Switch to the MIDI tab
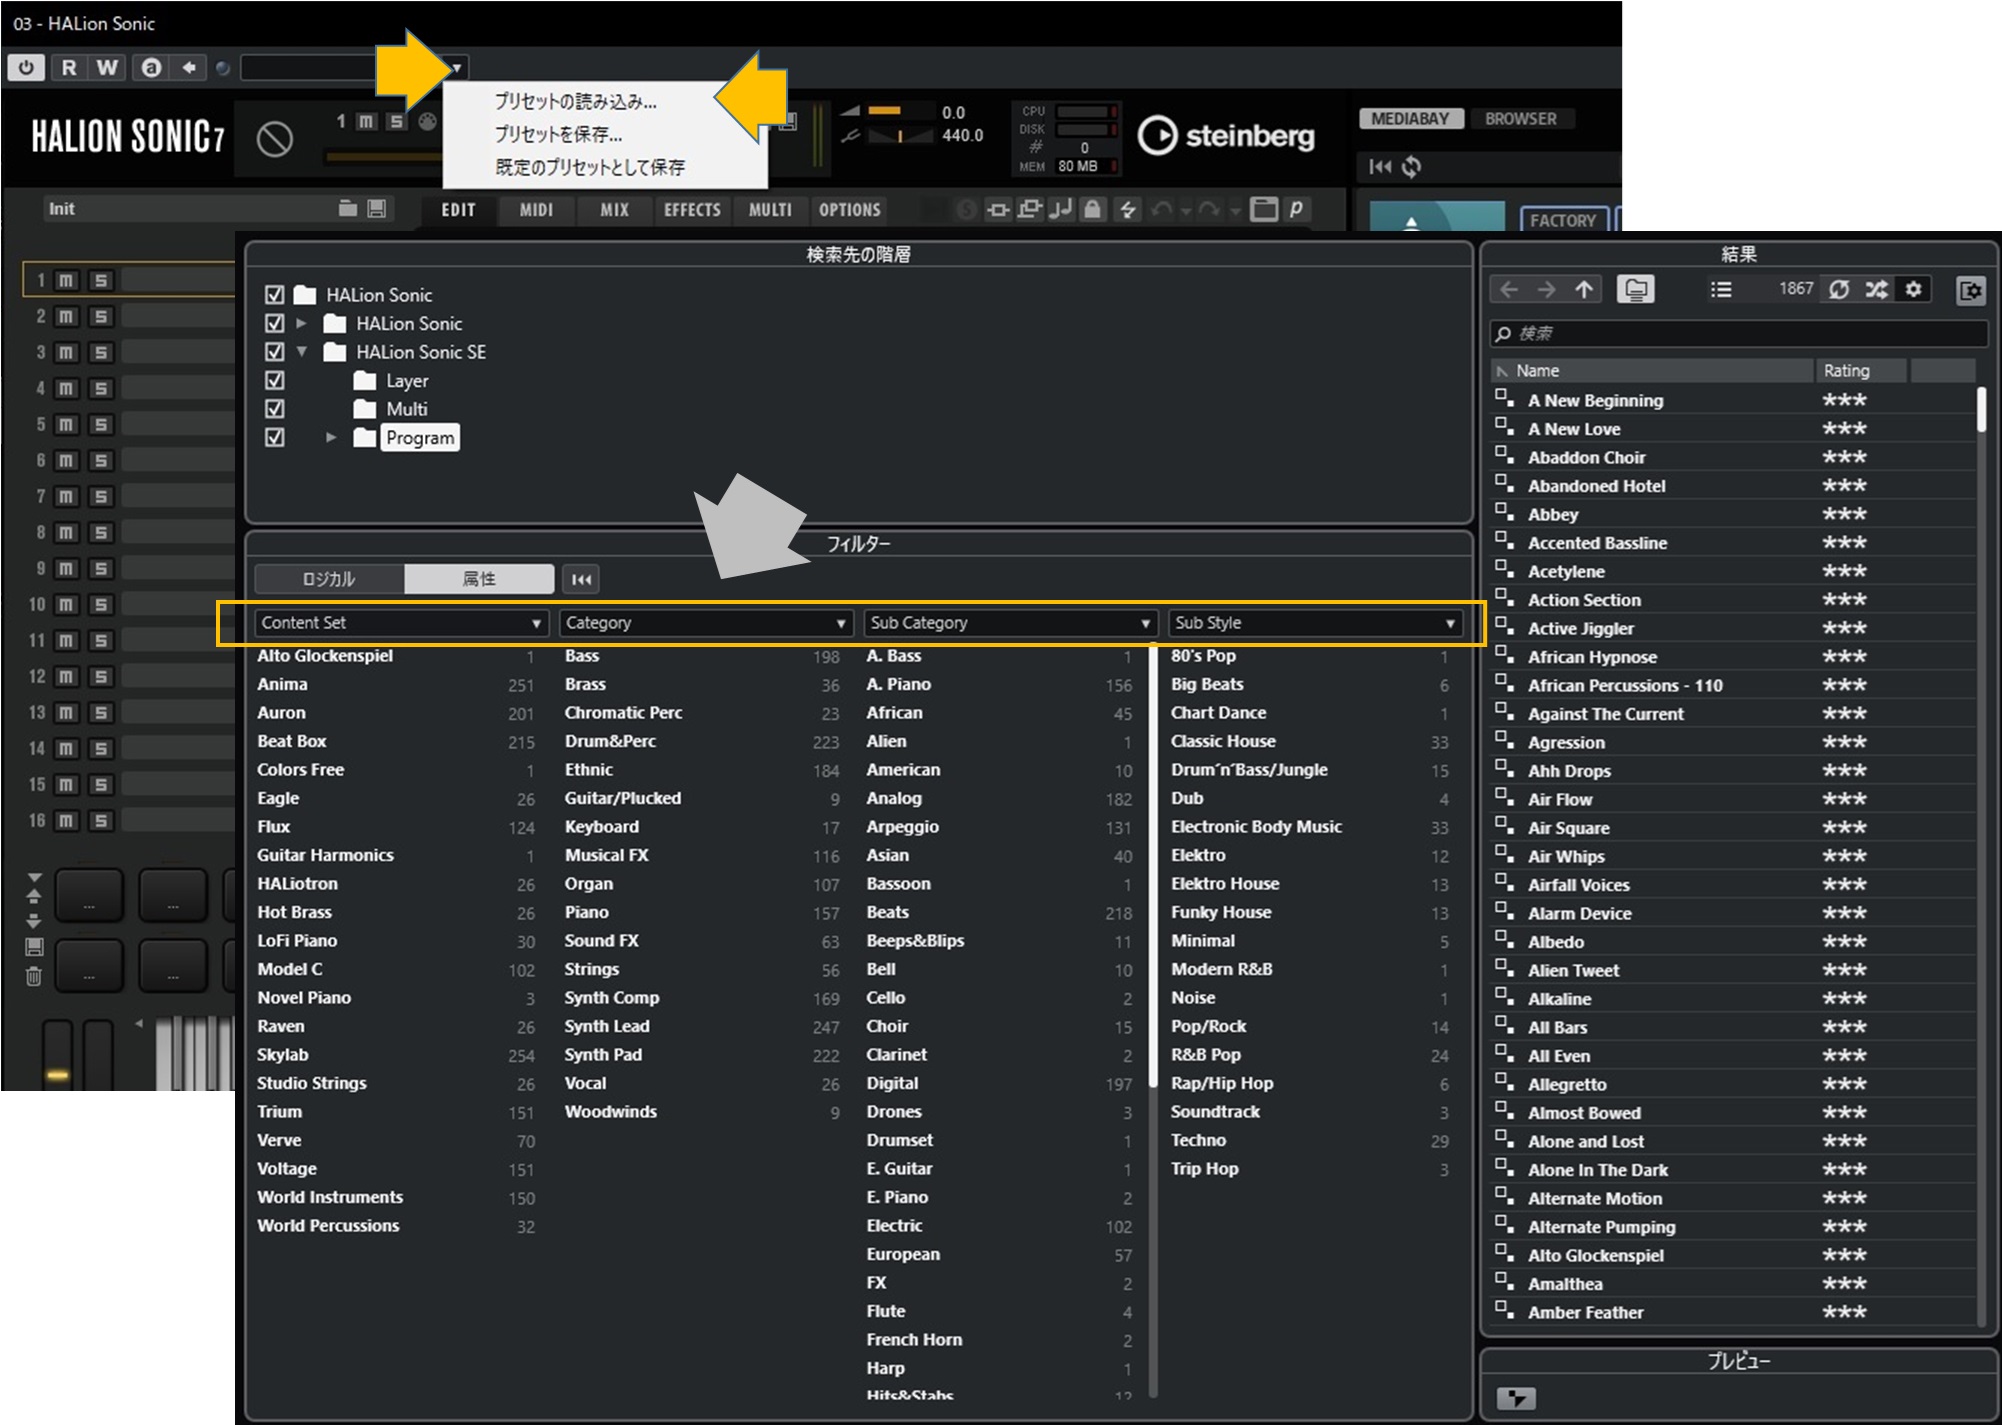This screenshot has width=2002, height=1425. tap(536, 210)
